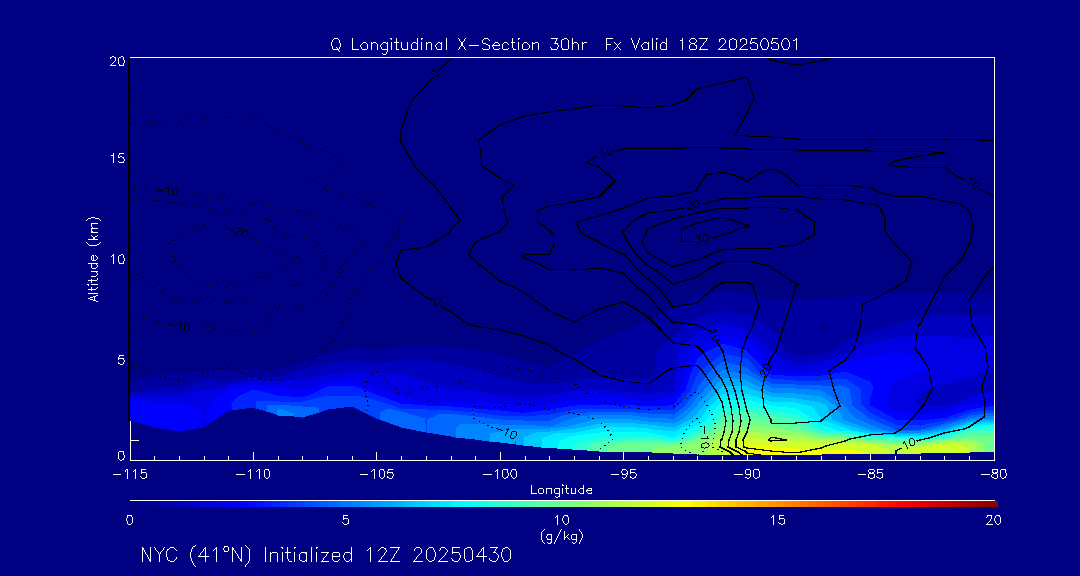
Task: Select longitude tick label '-80'
Action: coord(994,474)
